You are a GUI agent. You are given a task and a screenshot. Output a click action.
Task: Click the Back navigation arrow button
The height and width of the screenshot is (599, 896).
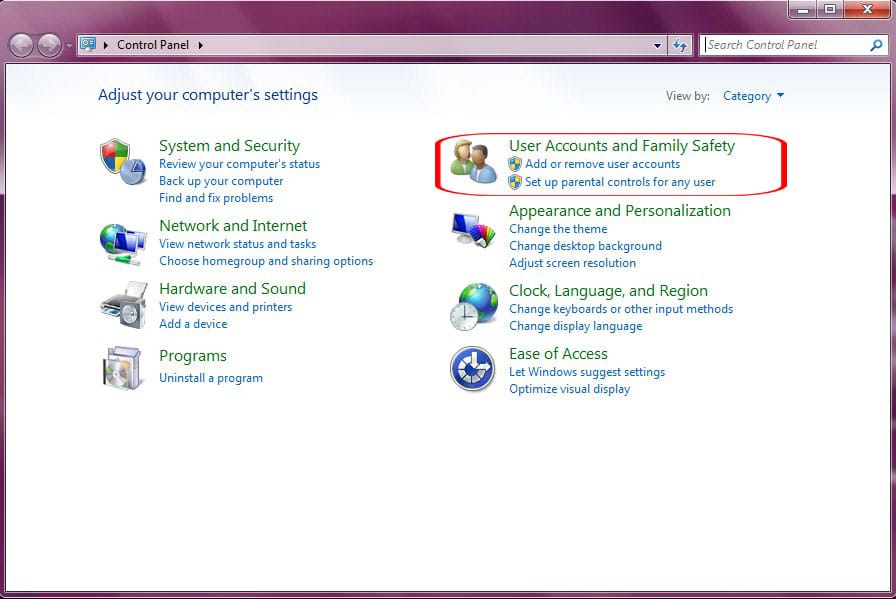(x=22, y=45)
